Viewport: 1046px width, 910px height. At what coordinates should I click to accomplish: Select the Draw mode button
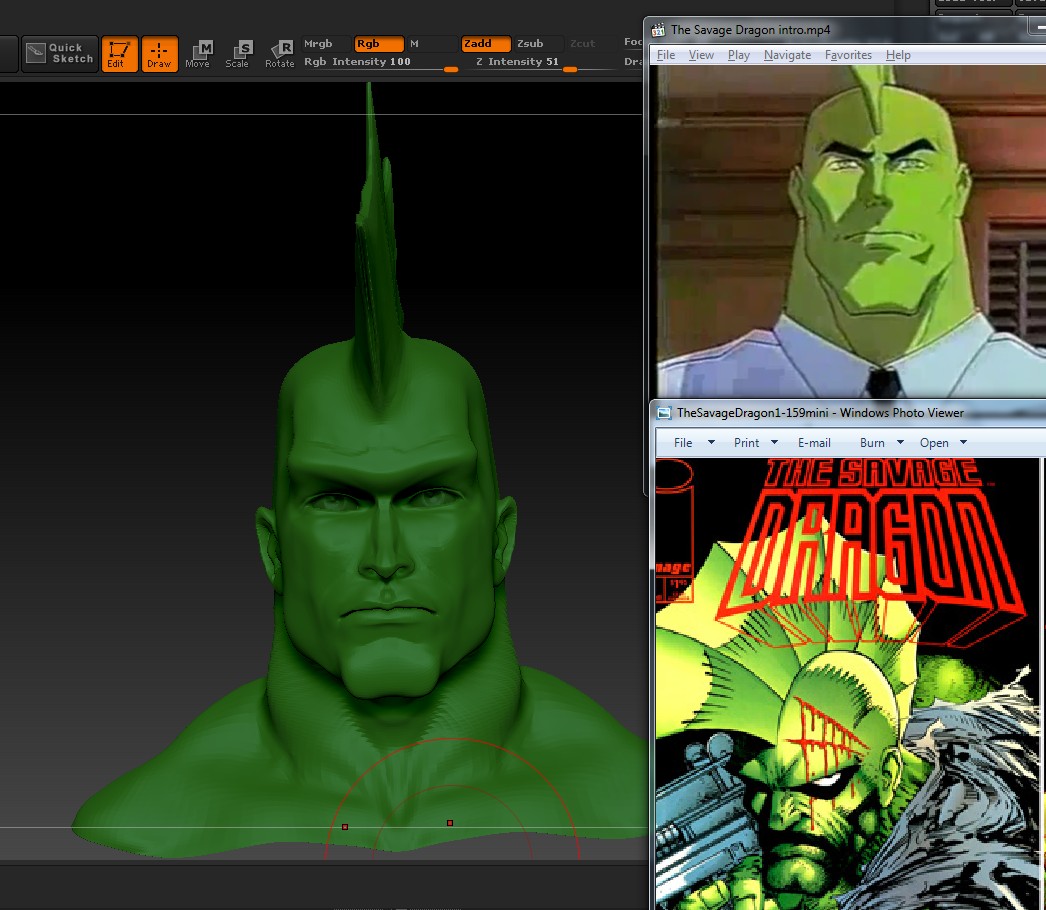click(159, 54)
